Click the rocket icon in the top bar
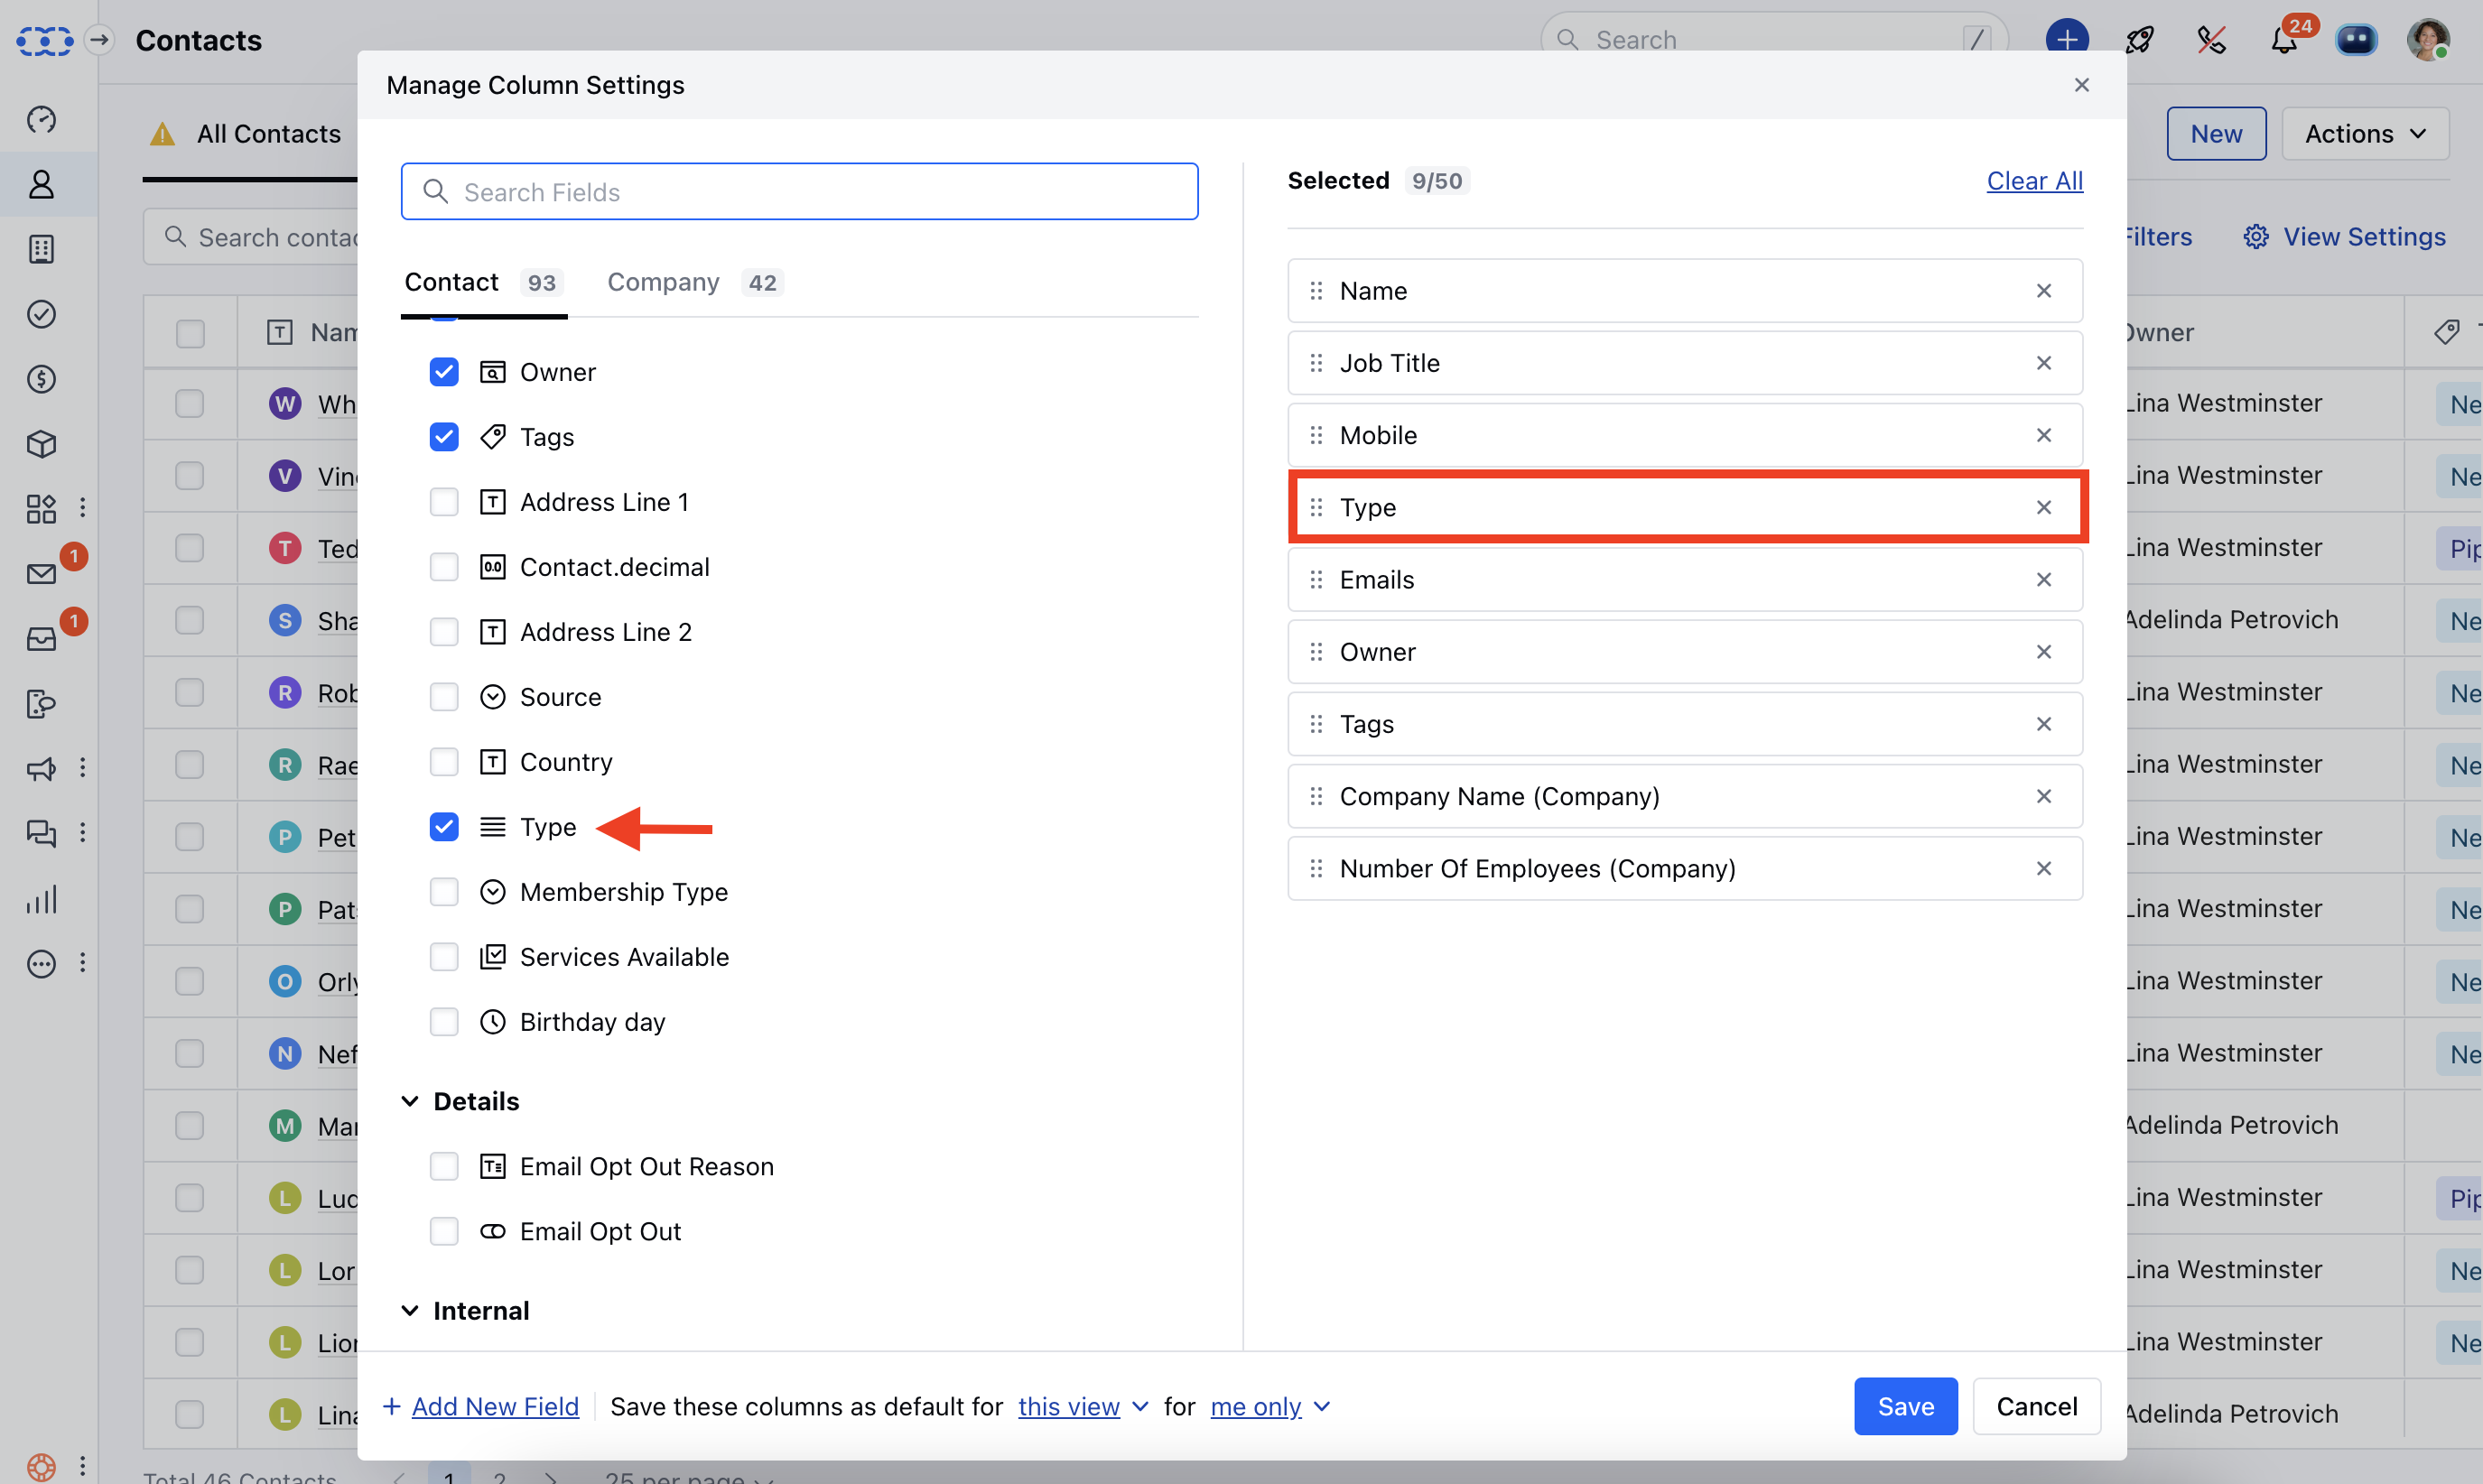This screenshot has width=2483, height=1484. click(2139, 40)
